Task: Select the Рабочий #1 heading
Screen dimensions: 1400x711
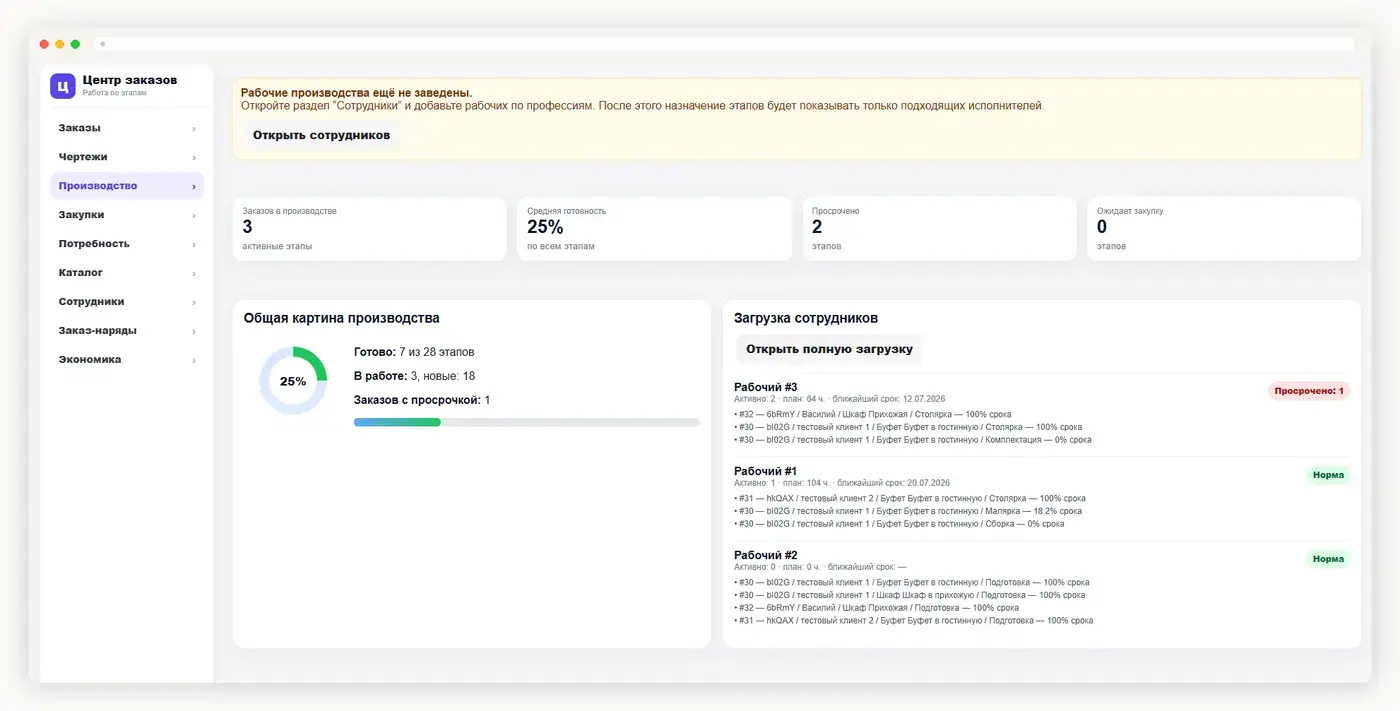Action: point(765,471)
